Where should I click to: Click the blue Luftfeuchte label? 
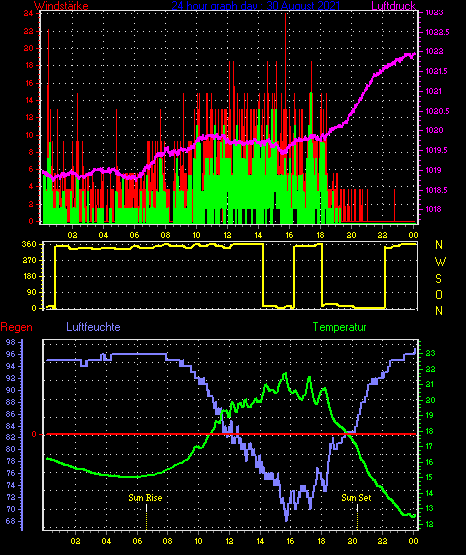point(93,327)
